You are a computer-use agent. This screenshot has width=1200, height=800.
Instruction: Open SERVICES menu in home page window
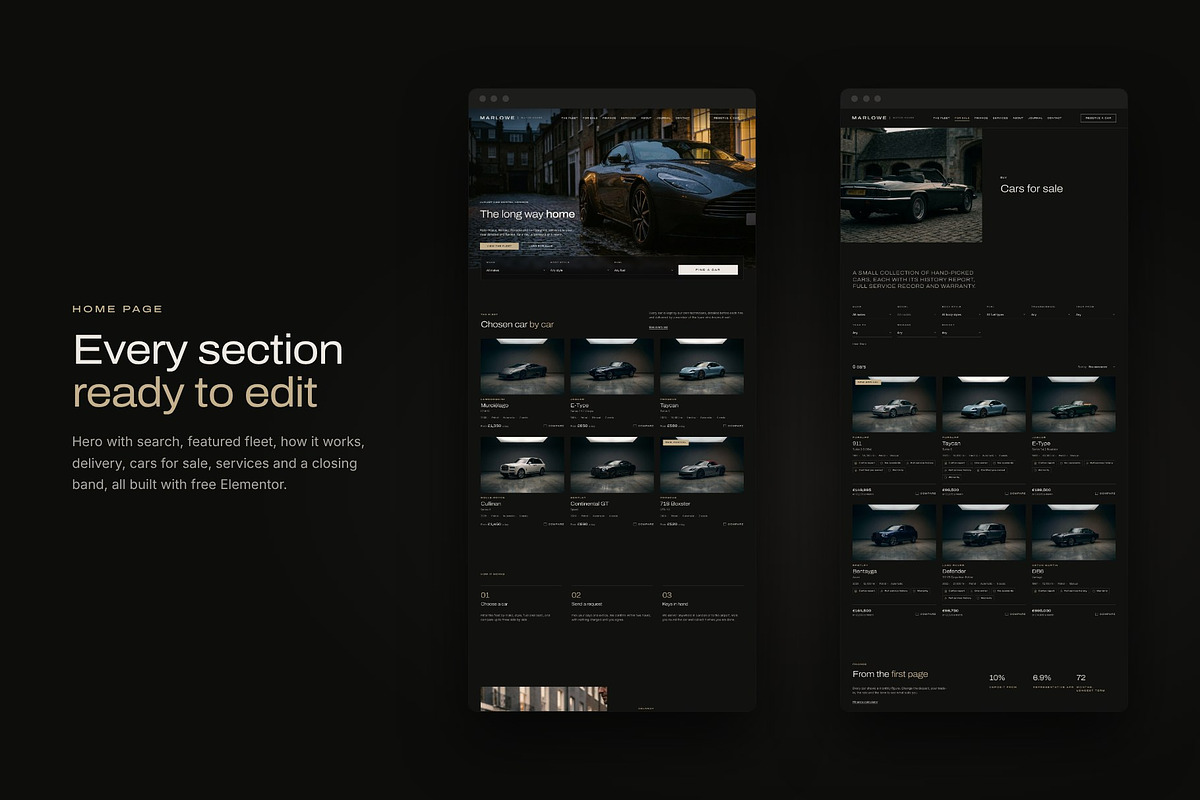[628, 118]
